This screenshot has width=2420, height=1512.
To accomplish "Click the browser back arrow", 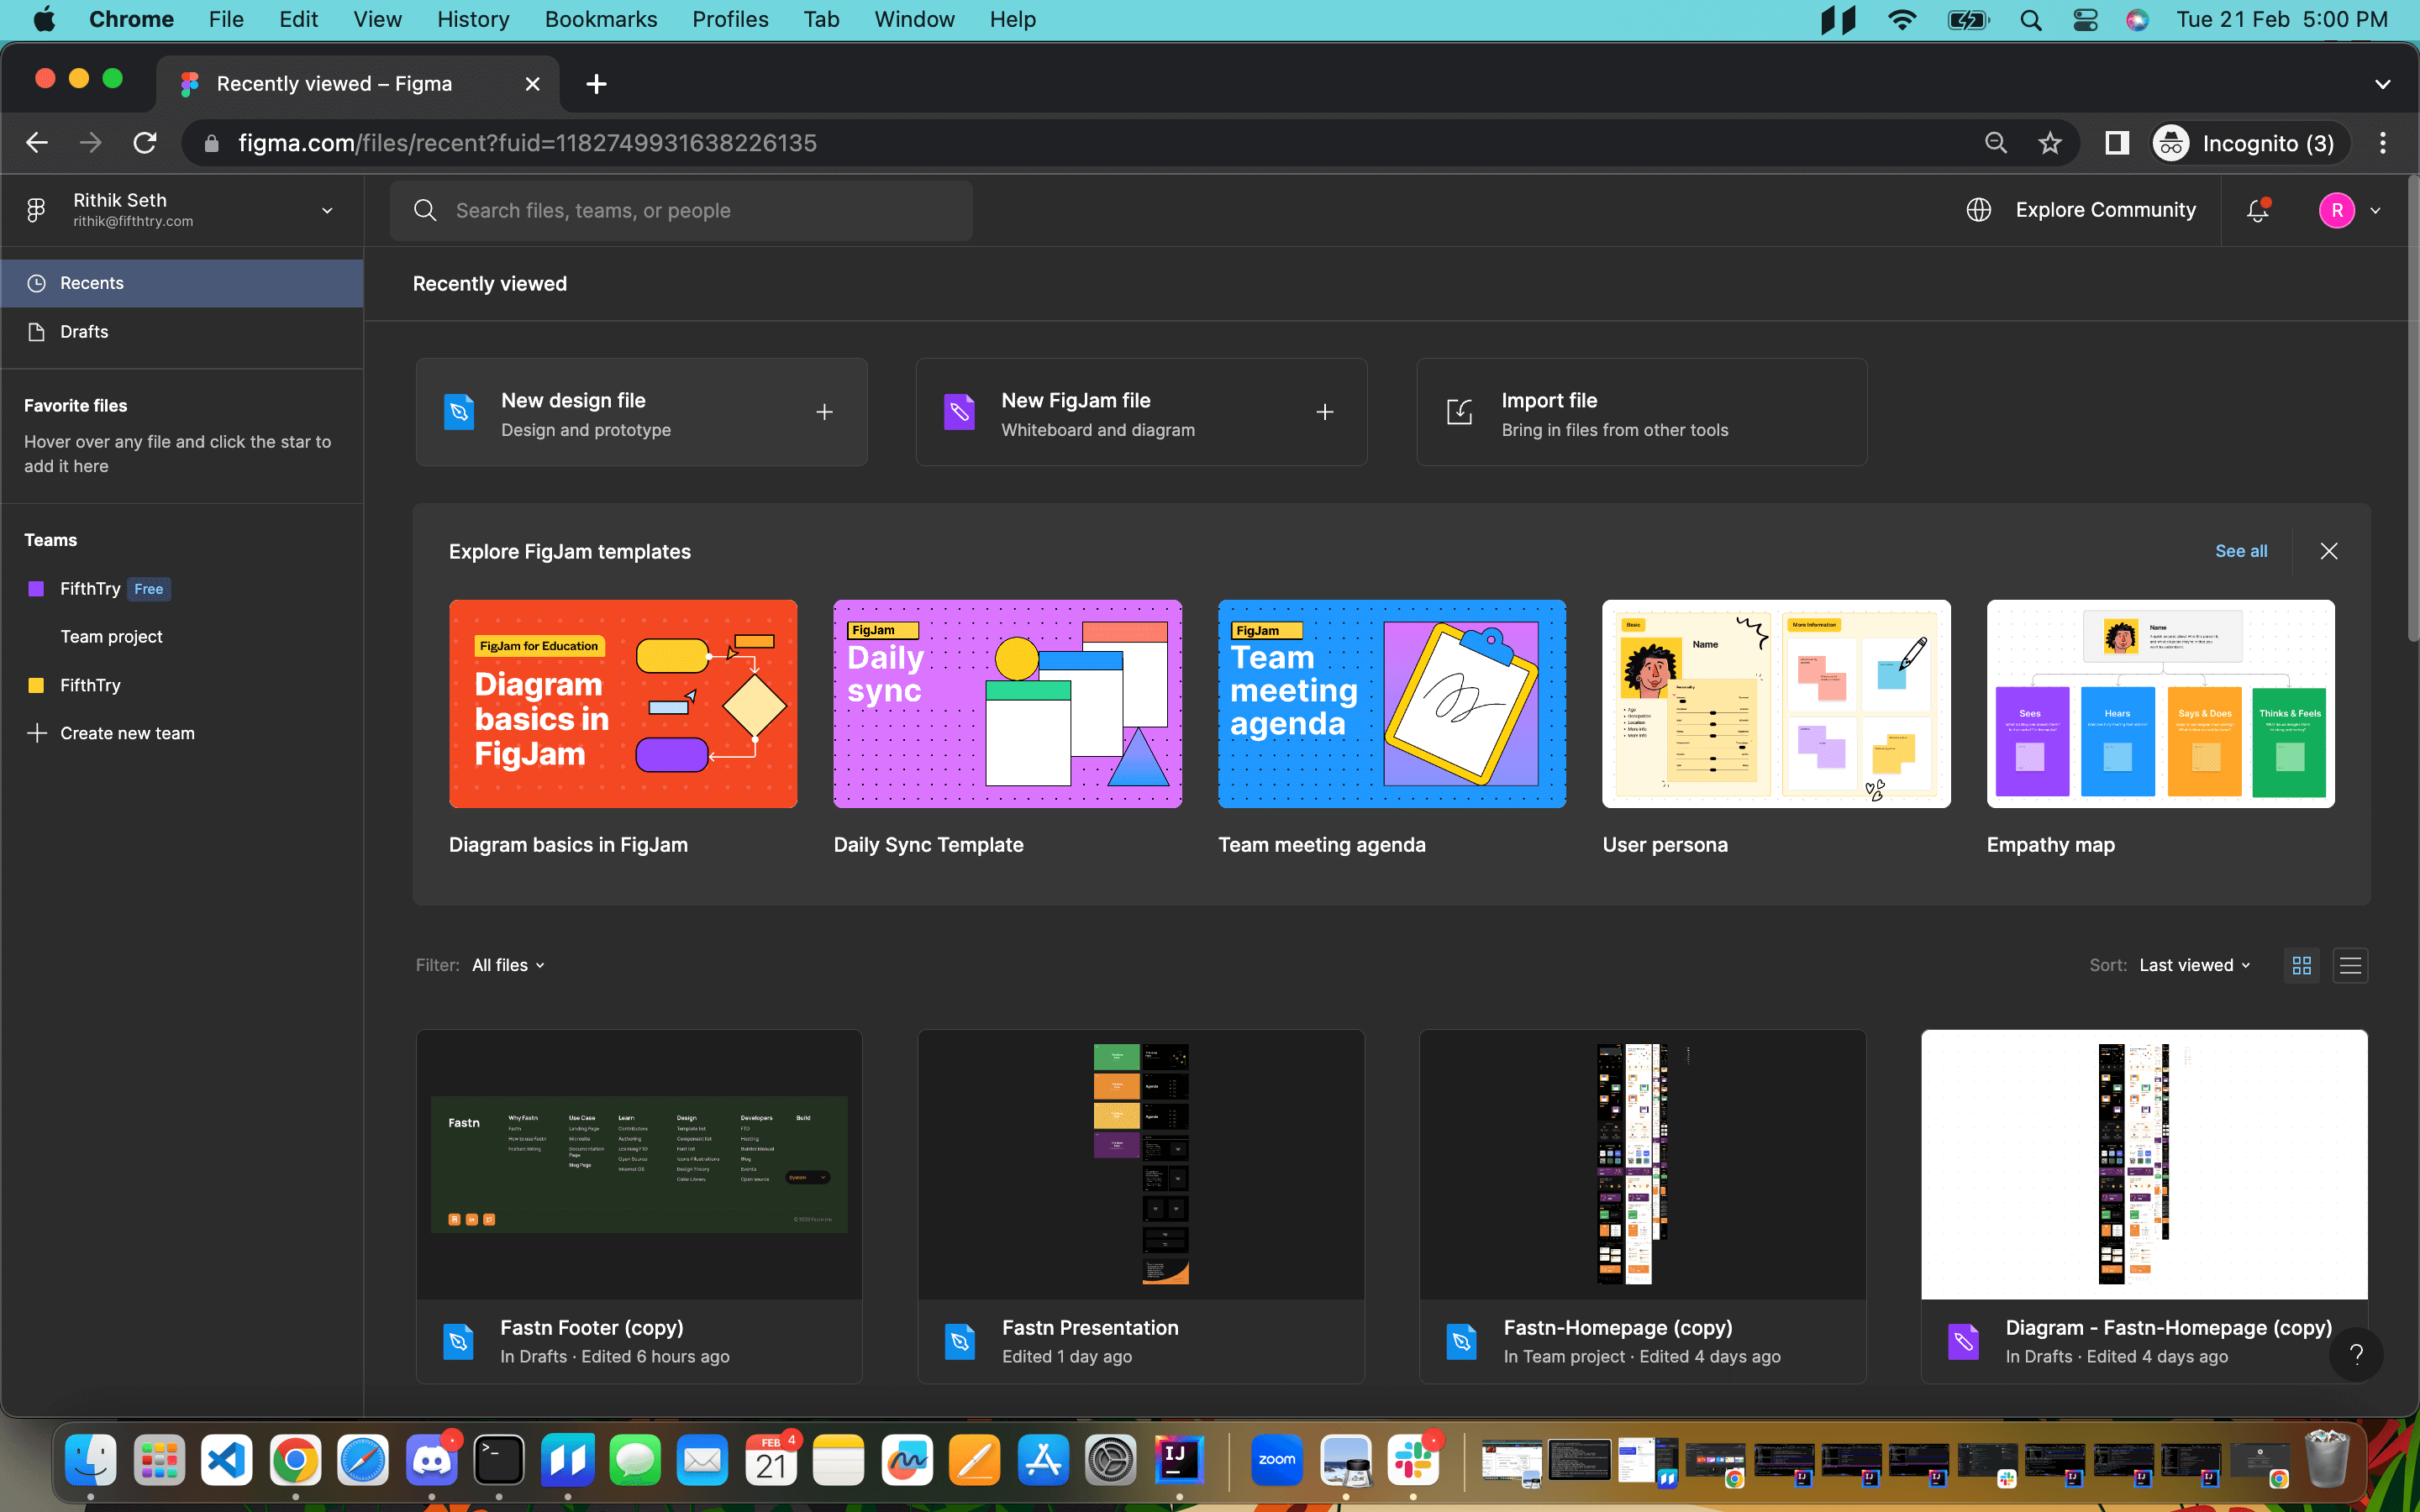I will coord(37,143).
